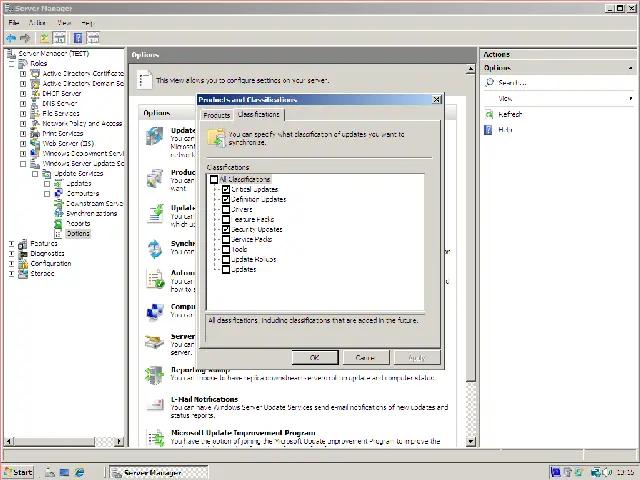Expand the DNS Server node
This screenshot has height=480, width=640.
pyautogui.click(x=23, y=104)
